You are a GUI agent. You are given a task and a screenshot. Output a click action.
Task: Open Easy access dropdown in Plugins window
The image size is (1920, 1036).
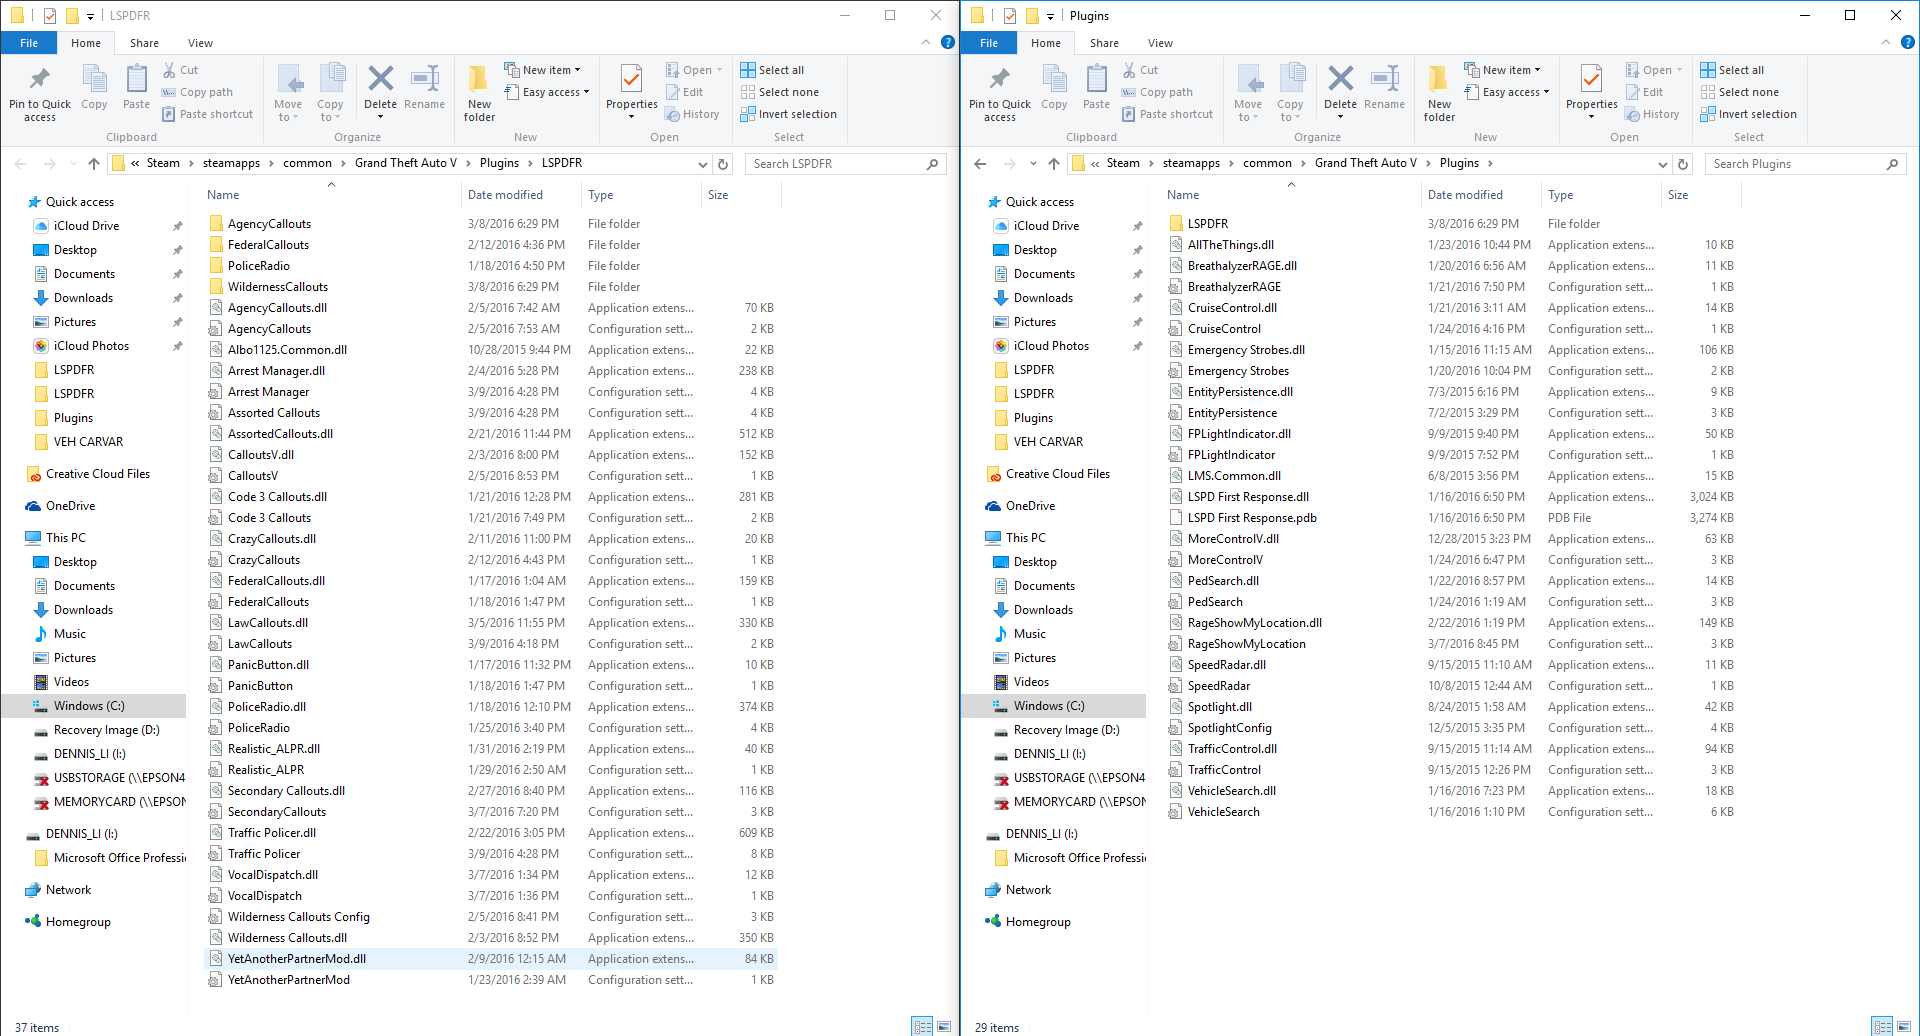click(1506, 92)
